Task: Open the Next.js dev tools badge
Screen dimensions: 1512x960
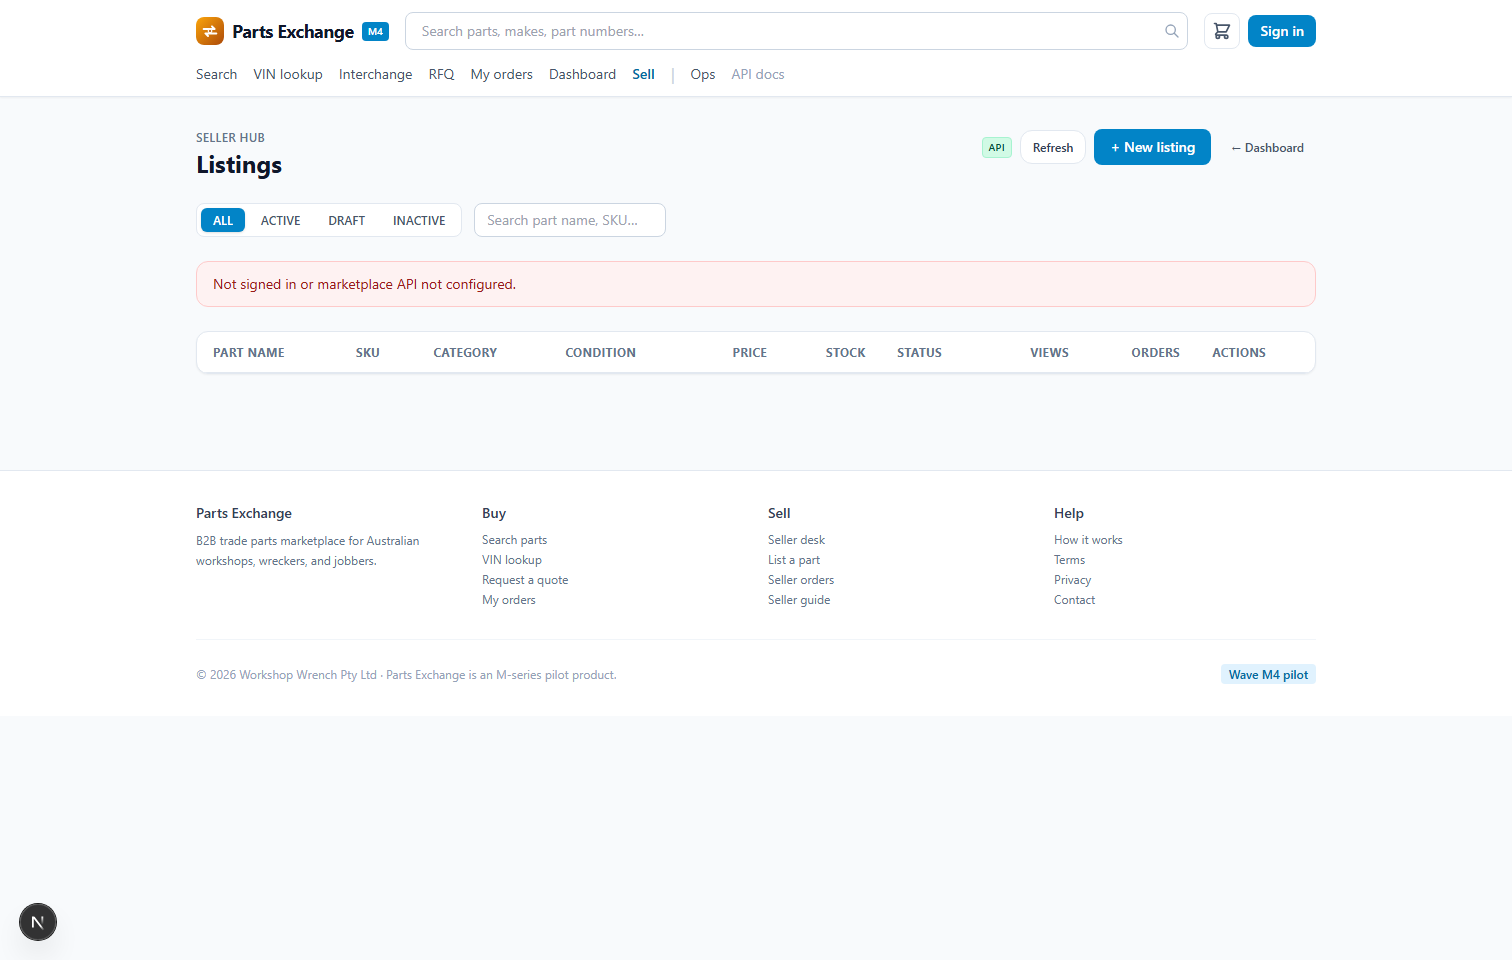Action: 38,922
